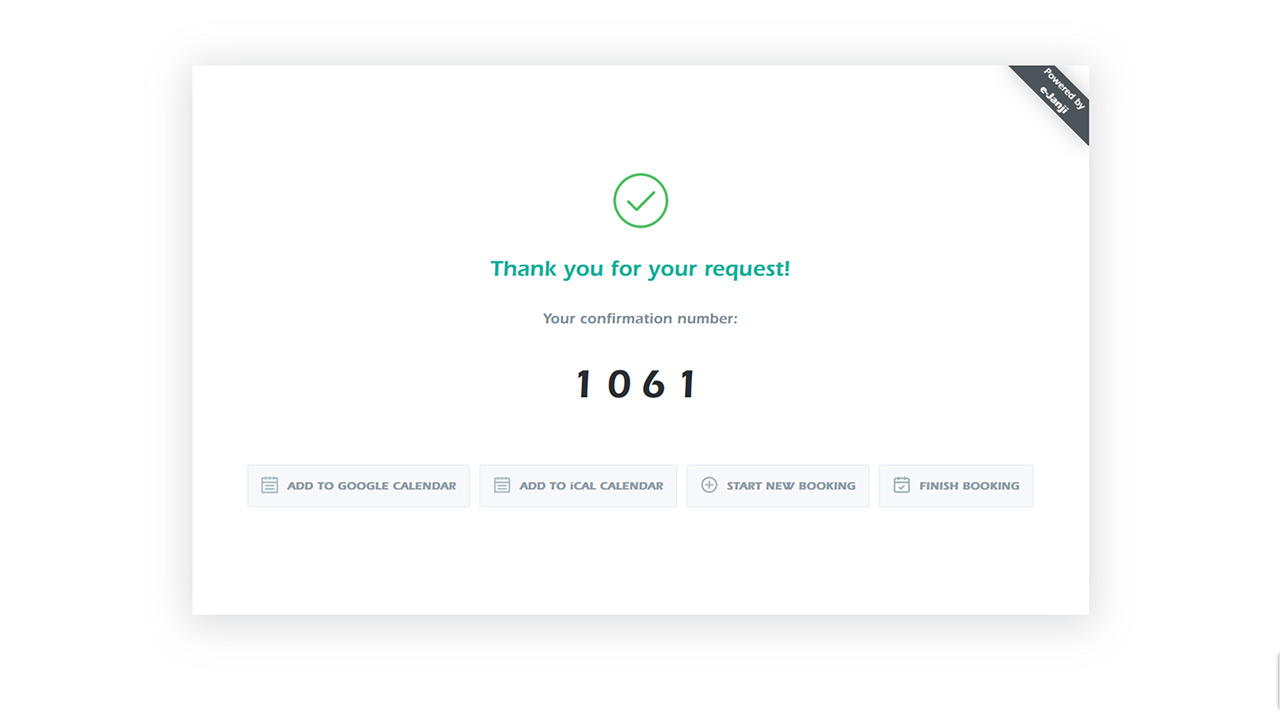This screenshot has width=1280, height=720.
Task: Click the green success checkmark icon
Action: [640, 201]
